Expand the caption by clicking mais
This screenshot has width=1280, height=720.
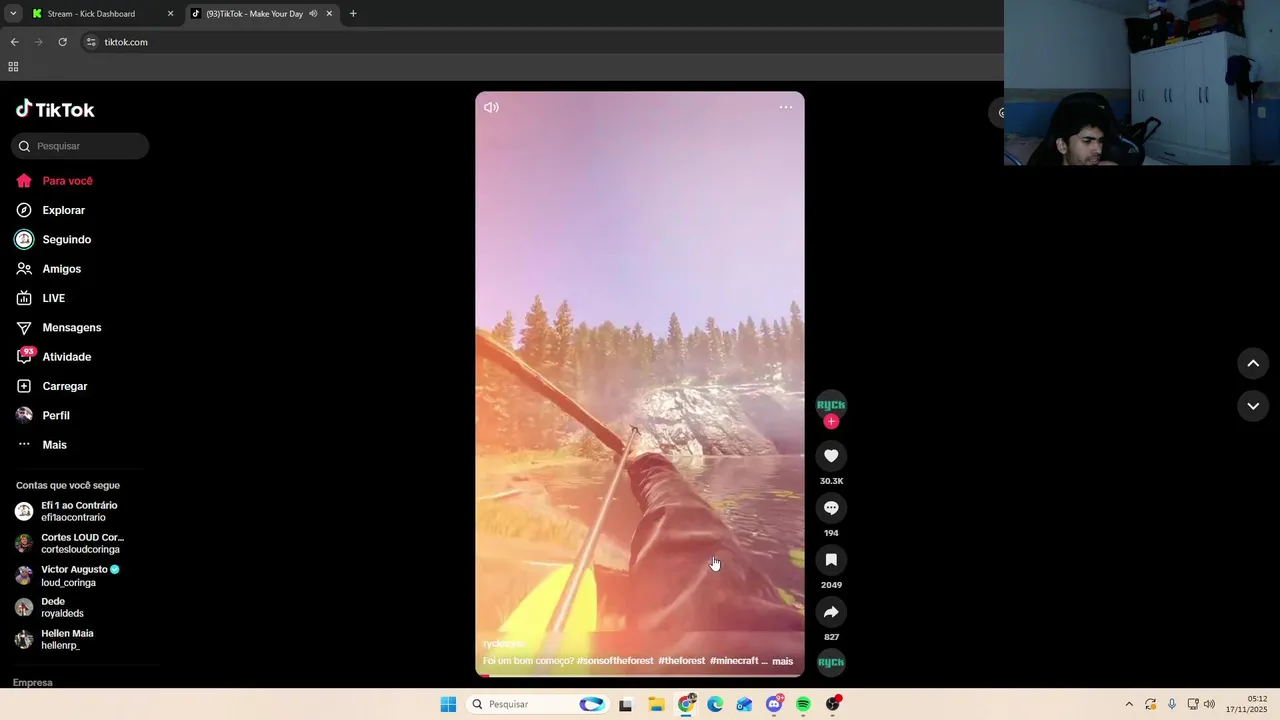782,661
